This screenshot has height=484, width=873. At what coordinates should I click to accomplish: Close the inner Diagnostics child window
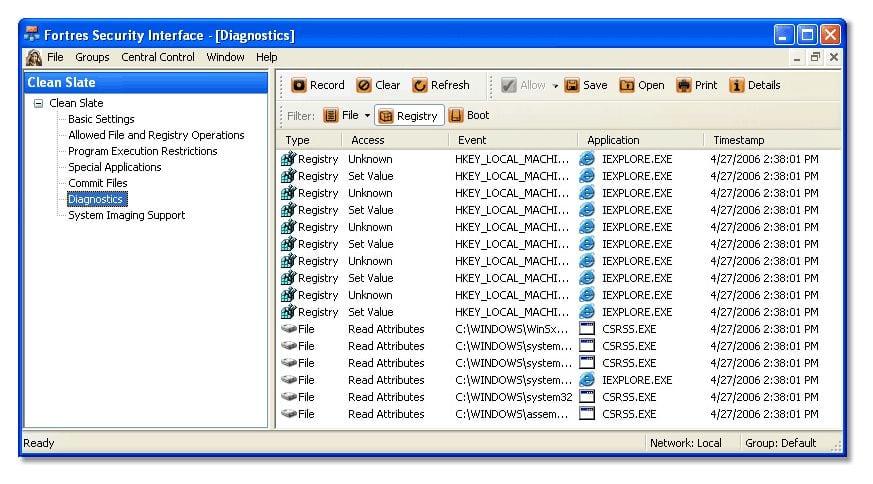click(x=834, y=57)
